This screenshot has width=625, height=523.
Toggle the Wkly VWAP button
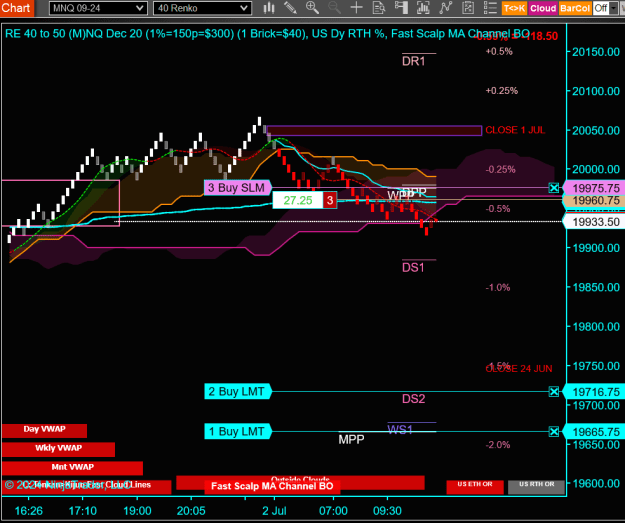click(x=58, y=449)
